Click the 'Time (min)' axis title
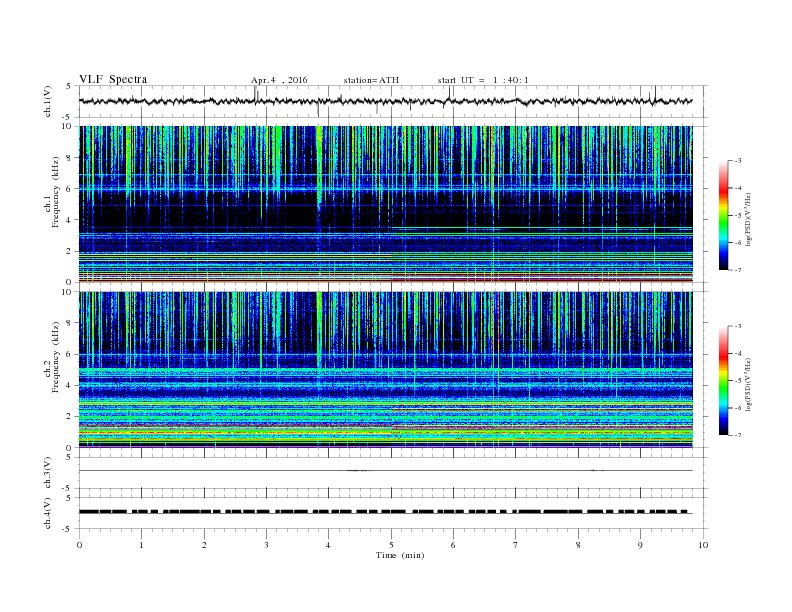The width and height of the screenshot is (792, 612). (400, 555)
